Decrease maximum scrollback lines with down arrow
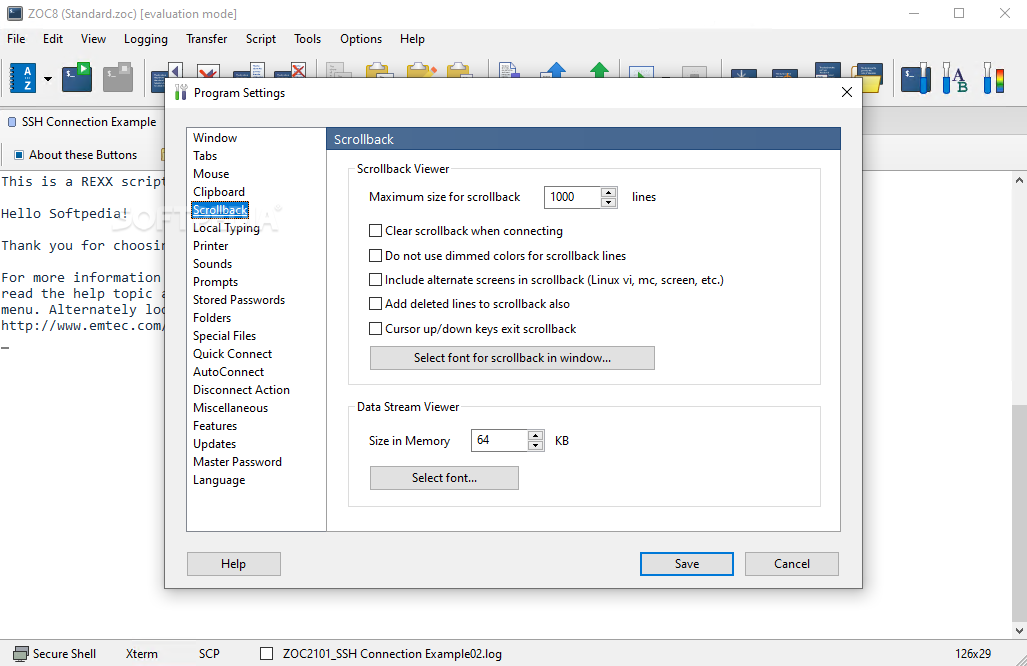The image size is (1027, 666). pos(608,202)
